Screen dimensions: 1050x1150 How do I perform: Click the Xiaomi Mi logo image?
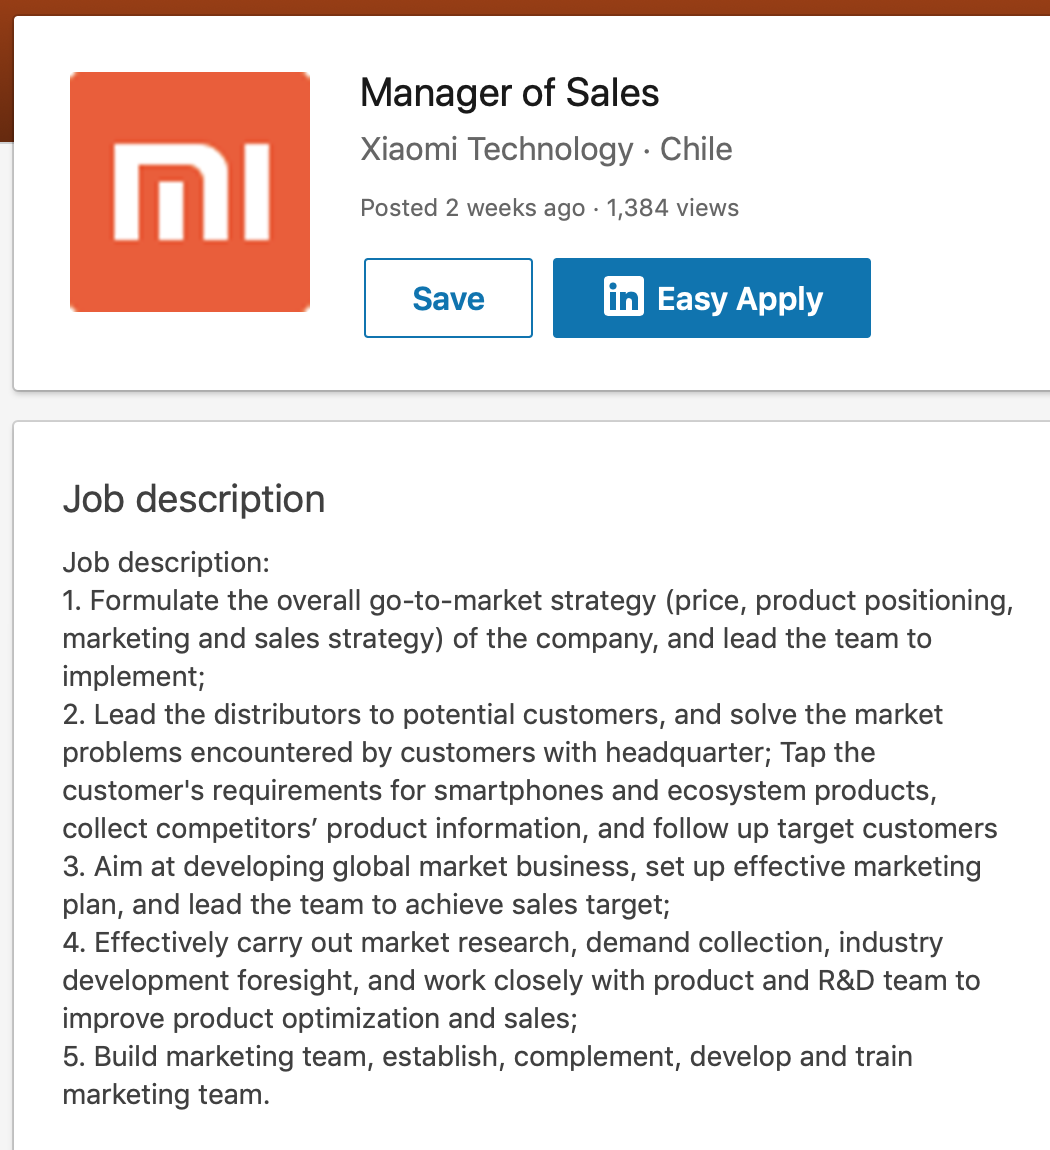[190, 192]
